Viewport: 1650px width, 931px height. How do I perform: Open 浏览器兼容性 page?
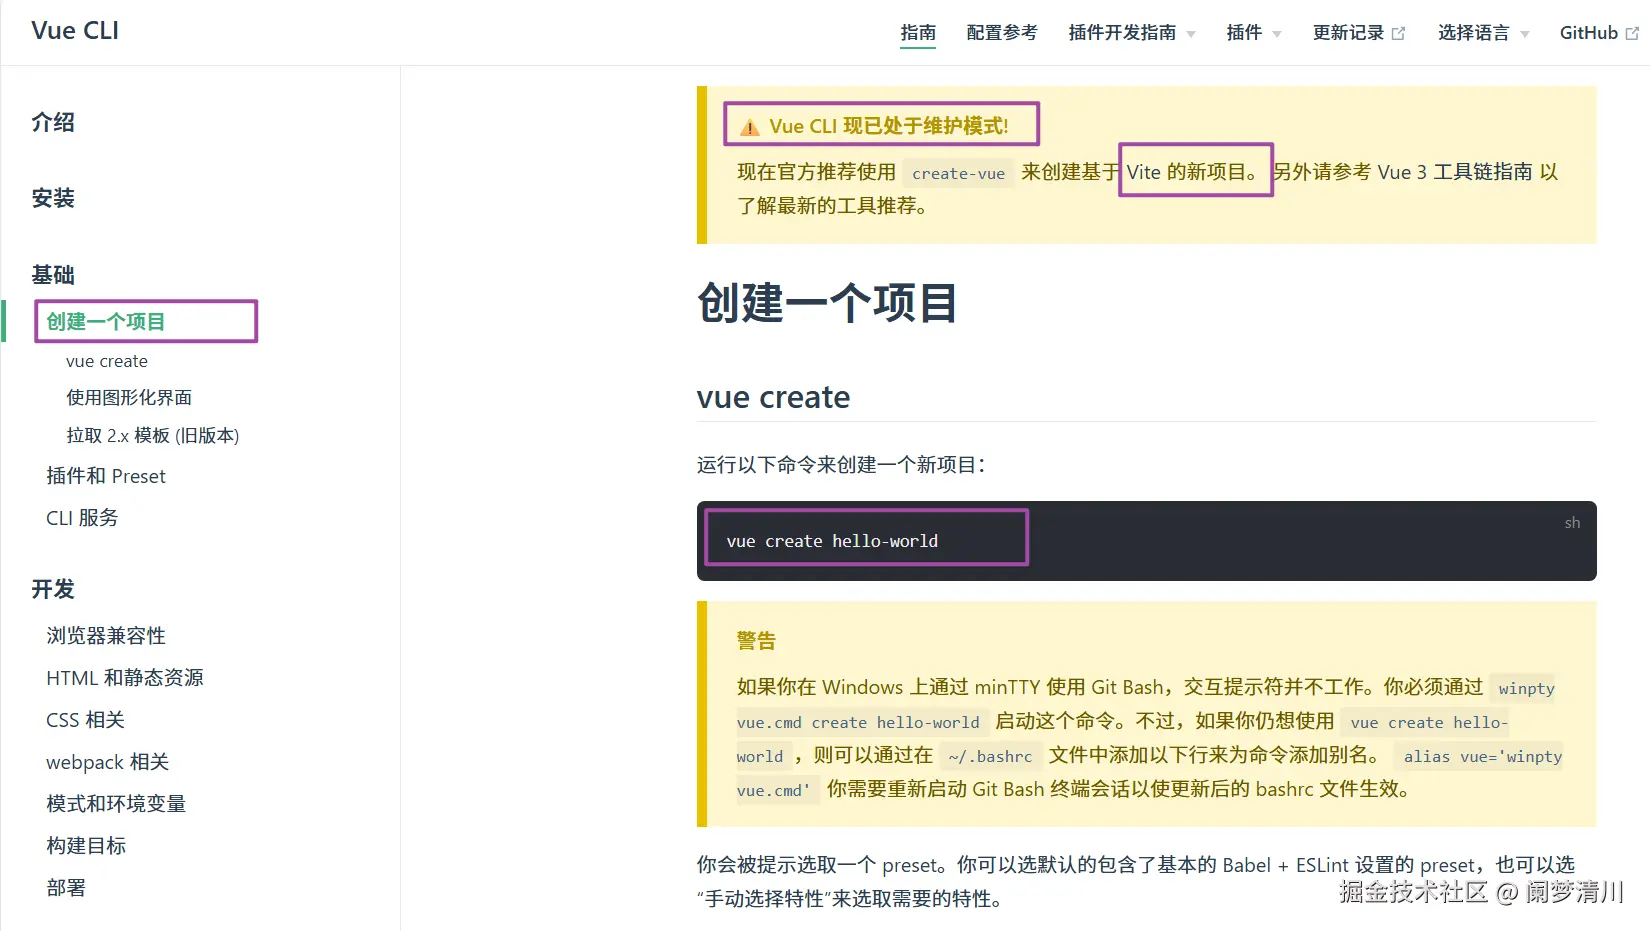[106, 636]
